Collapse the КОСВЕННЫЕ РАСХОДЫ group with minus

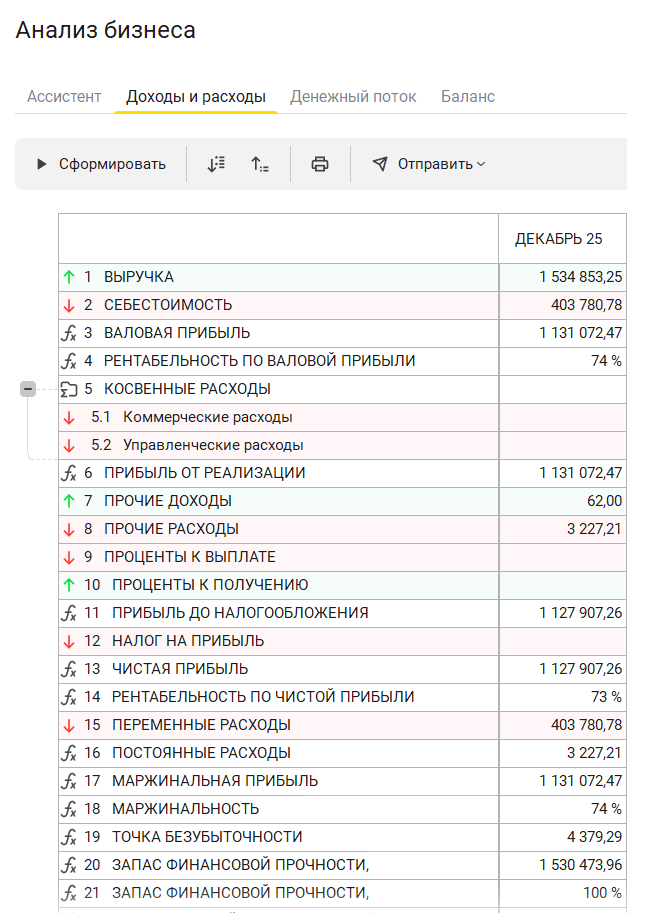(x=28, y=389)
